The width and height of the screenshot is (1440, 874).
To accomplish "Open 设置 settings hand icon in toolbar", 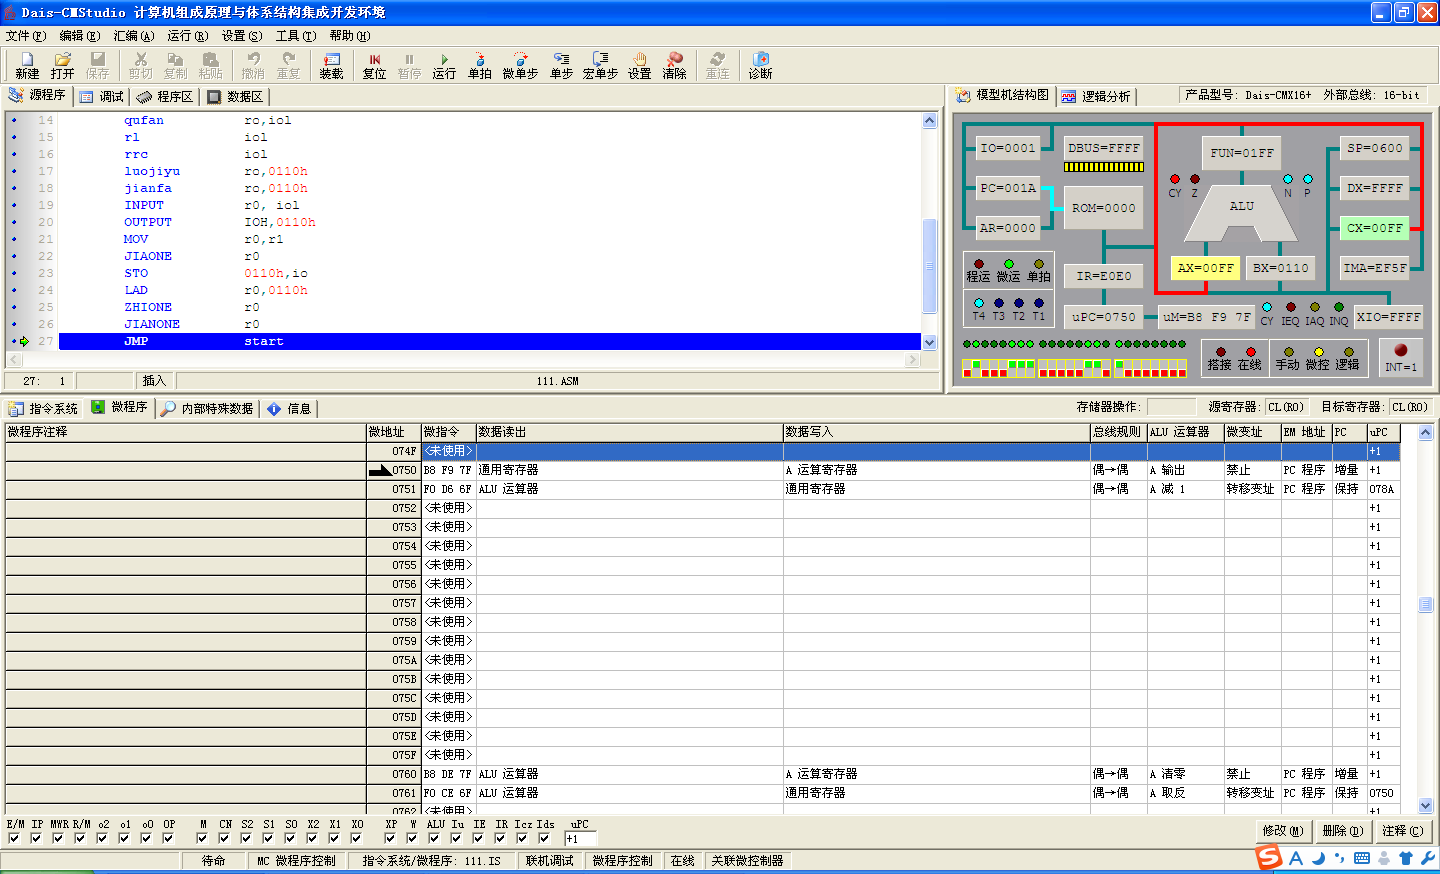I will click(x=639, y=66).
